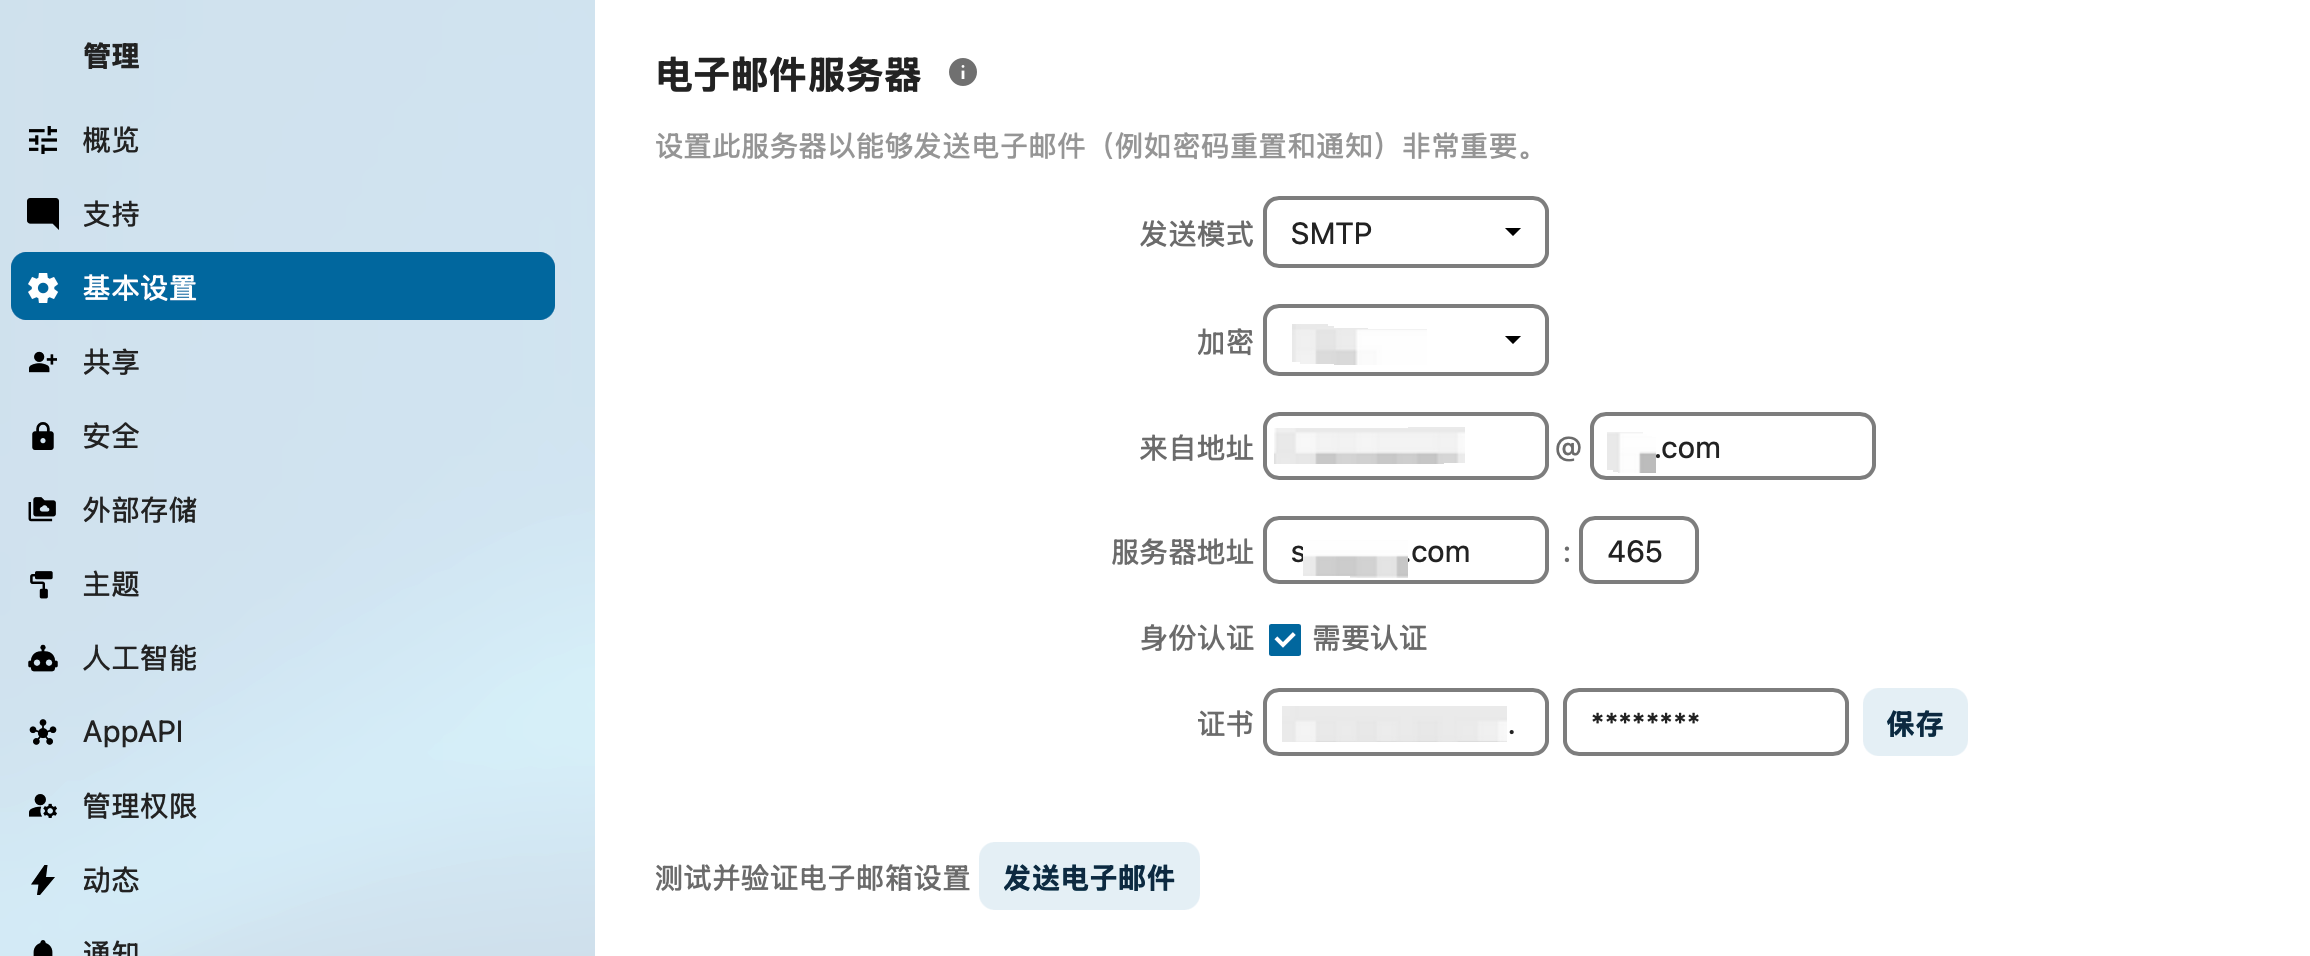Screen dimensions: 2310x956
Task: Click the 人工智能 robot icon
Action: (43, 658)
